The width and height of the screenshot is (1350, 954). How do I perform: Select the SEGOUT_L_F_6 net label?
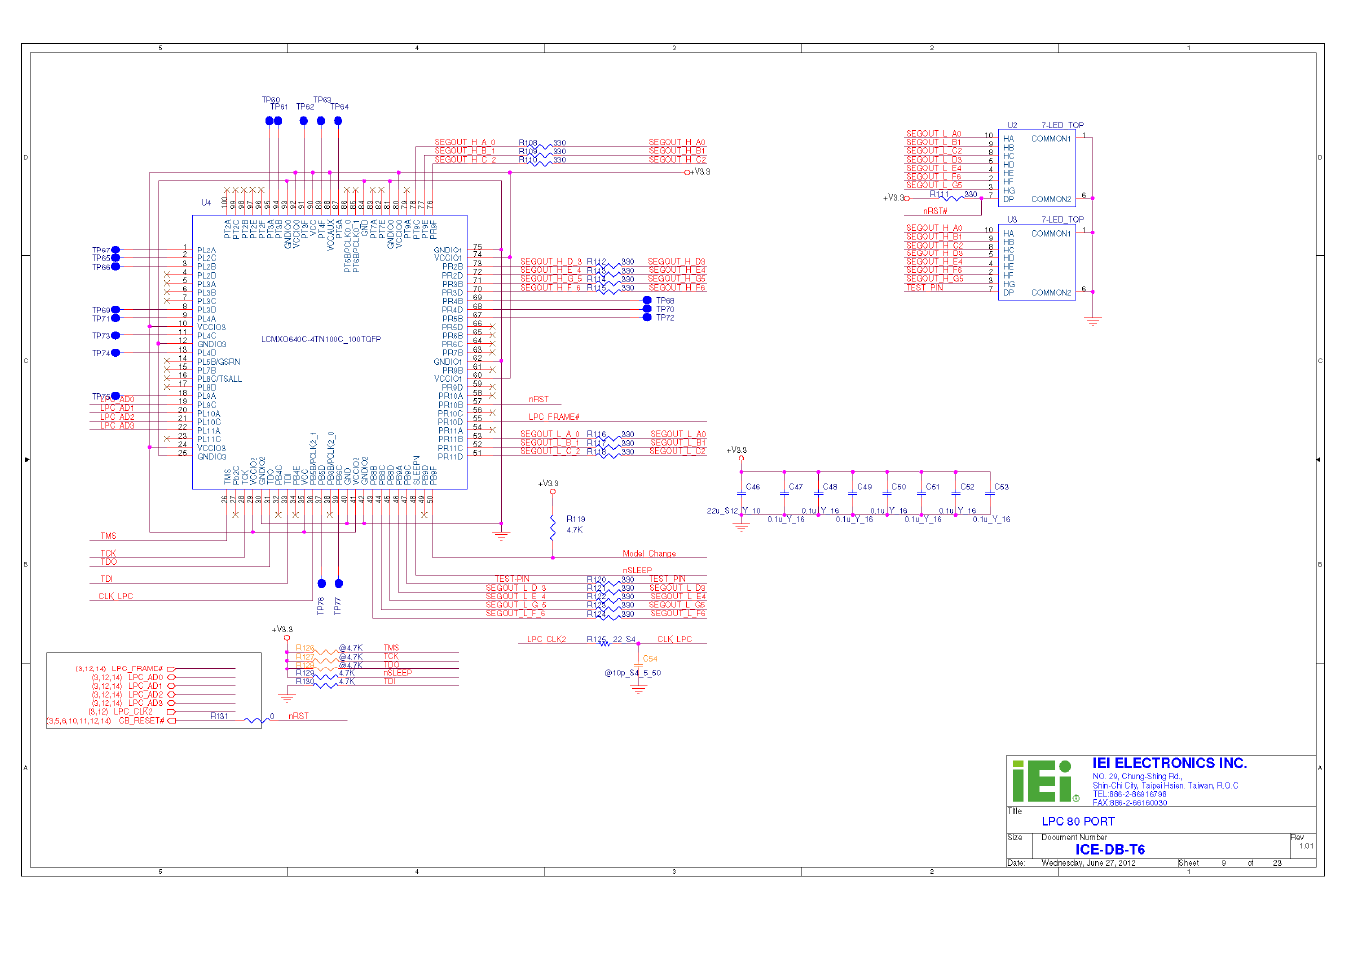[516, 613]
